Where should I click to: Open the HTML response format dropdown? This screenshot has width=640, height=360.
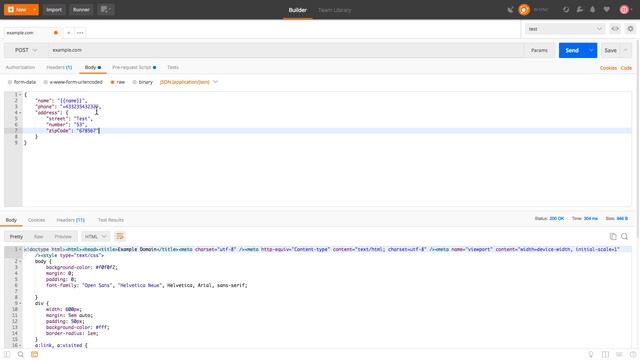coord(96,237)
